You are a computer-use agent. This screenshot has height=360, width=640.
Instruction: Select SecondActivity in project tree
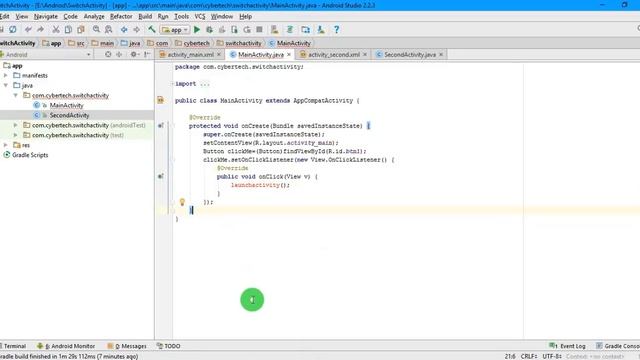69,115
